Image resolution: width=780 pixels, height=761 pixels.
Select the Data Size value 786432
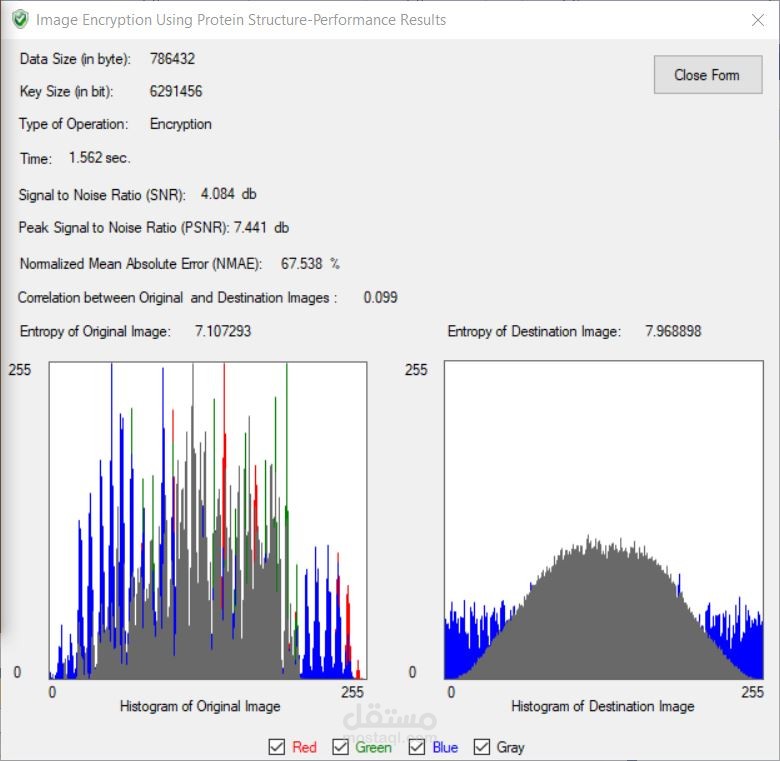(172, 59)
